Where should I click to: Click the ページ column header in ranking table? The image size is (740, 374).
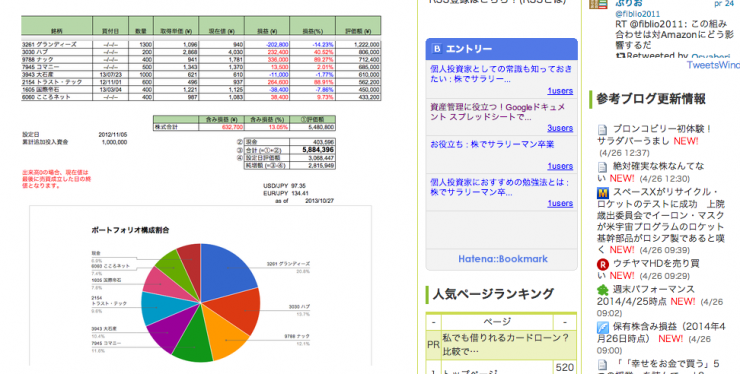497,322
